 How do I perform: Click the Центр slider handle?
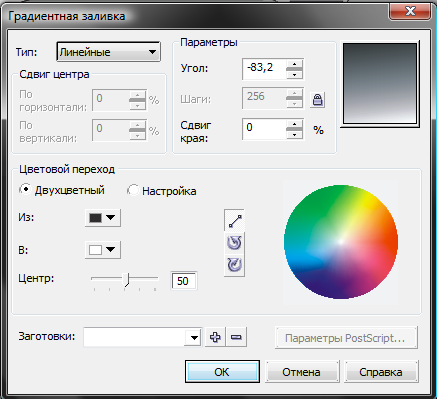point(126,279)
